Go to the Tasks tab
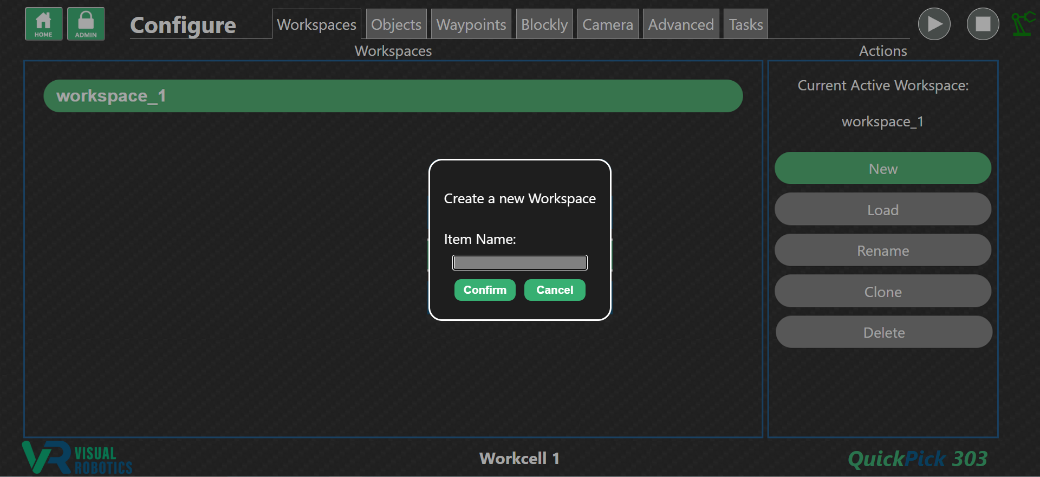Image resolution: width=1040 pixels, height=477 pixels. pyautogui.click(x=746, y=25)
